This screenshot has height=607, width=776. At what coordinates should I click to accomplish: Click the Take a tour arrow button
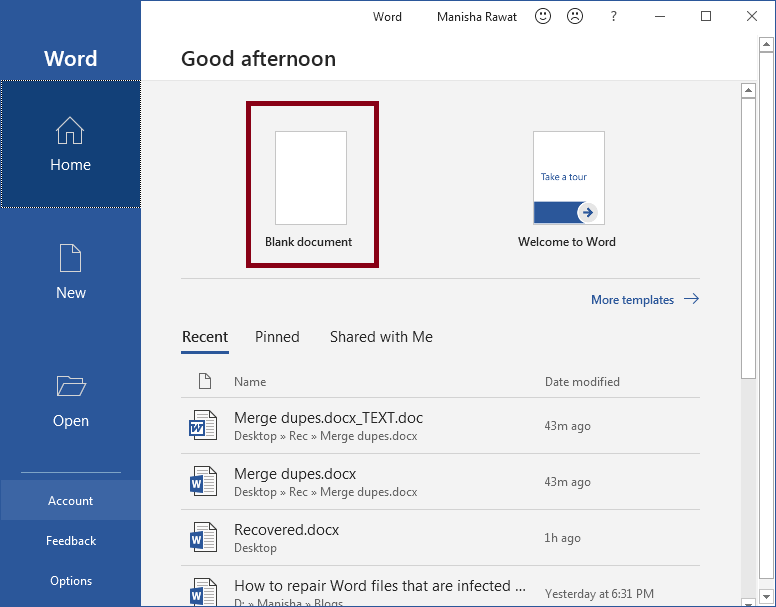tap(587, 213)
